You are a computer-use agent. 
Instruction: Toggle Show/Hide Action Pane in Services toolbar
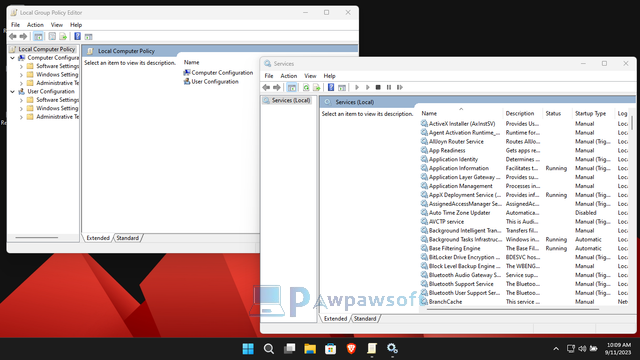click(342, 87)
